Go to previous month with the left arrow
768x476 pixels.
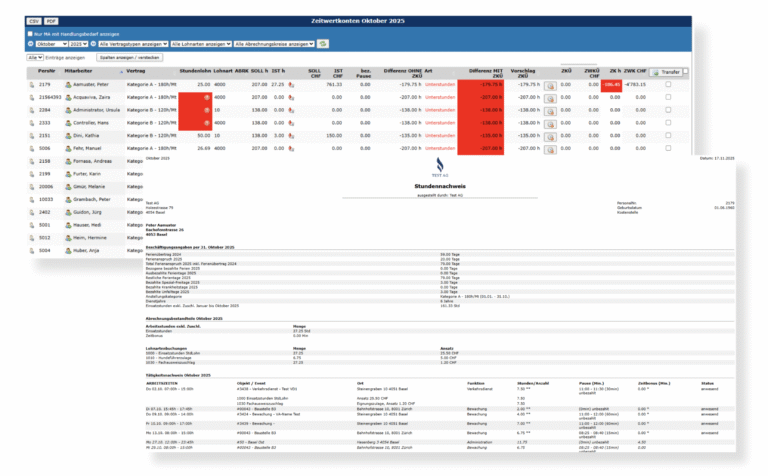click(x=30, y=44)
